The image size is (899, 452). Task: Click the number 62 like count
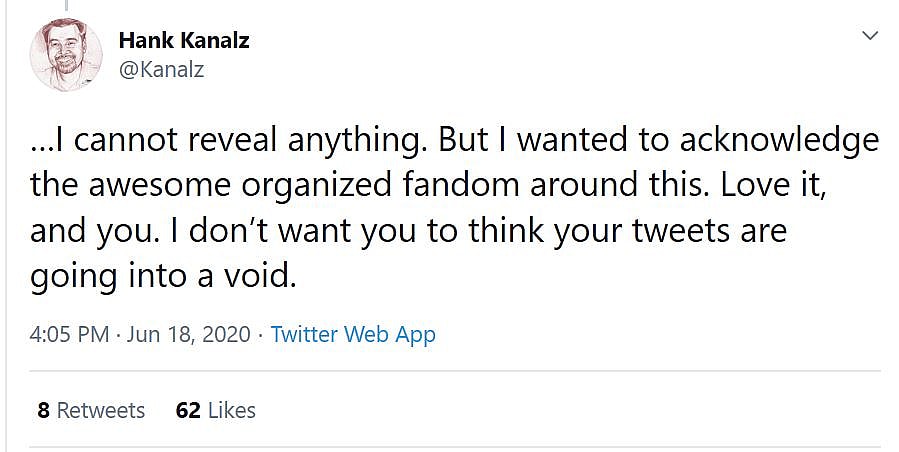click(x=187, y=410)
